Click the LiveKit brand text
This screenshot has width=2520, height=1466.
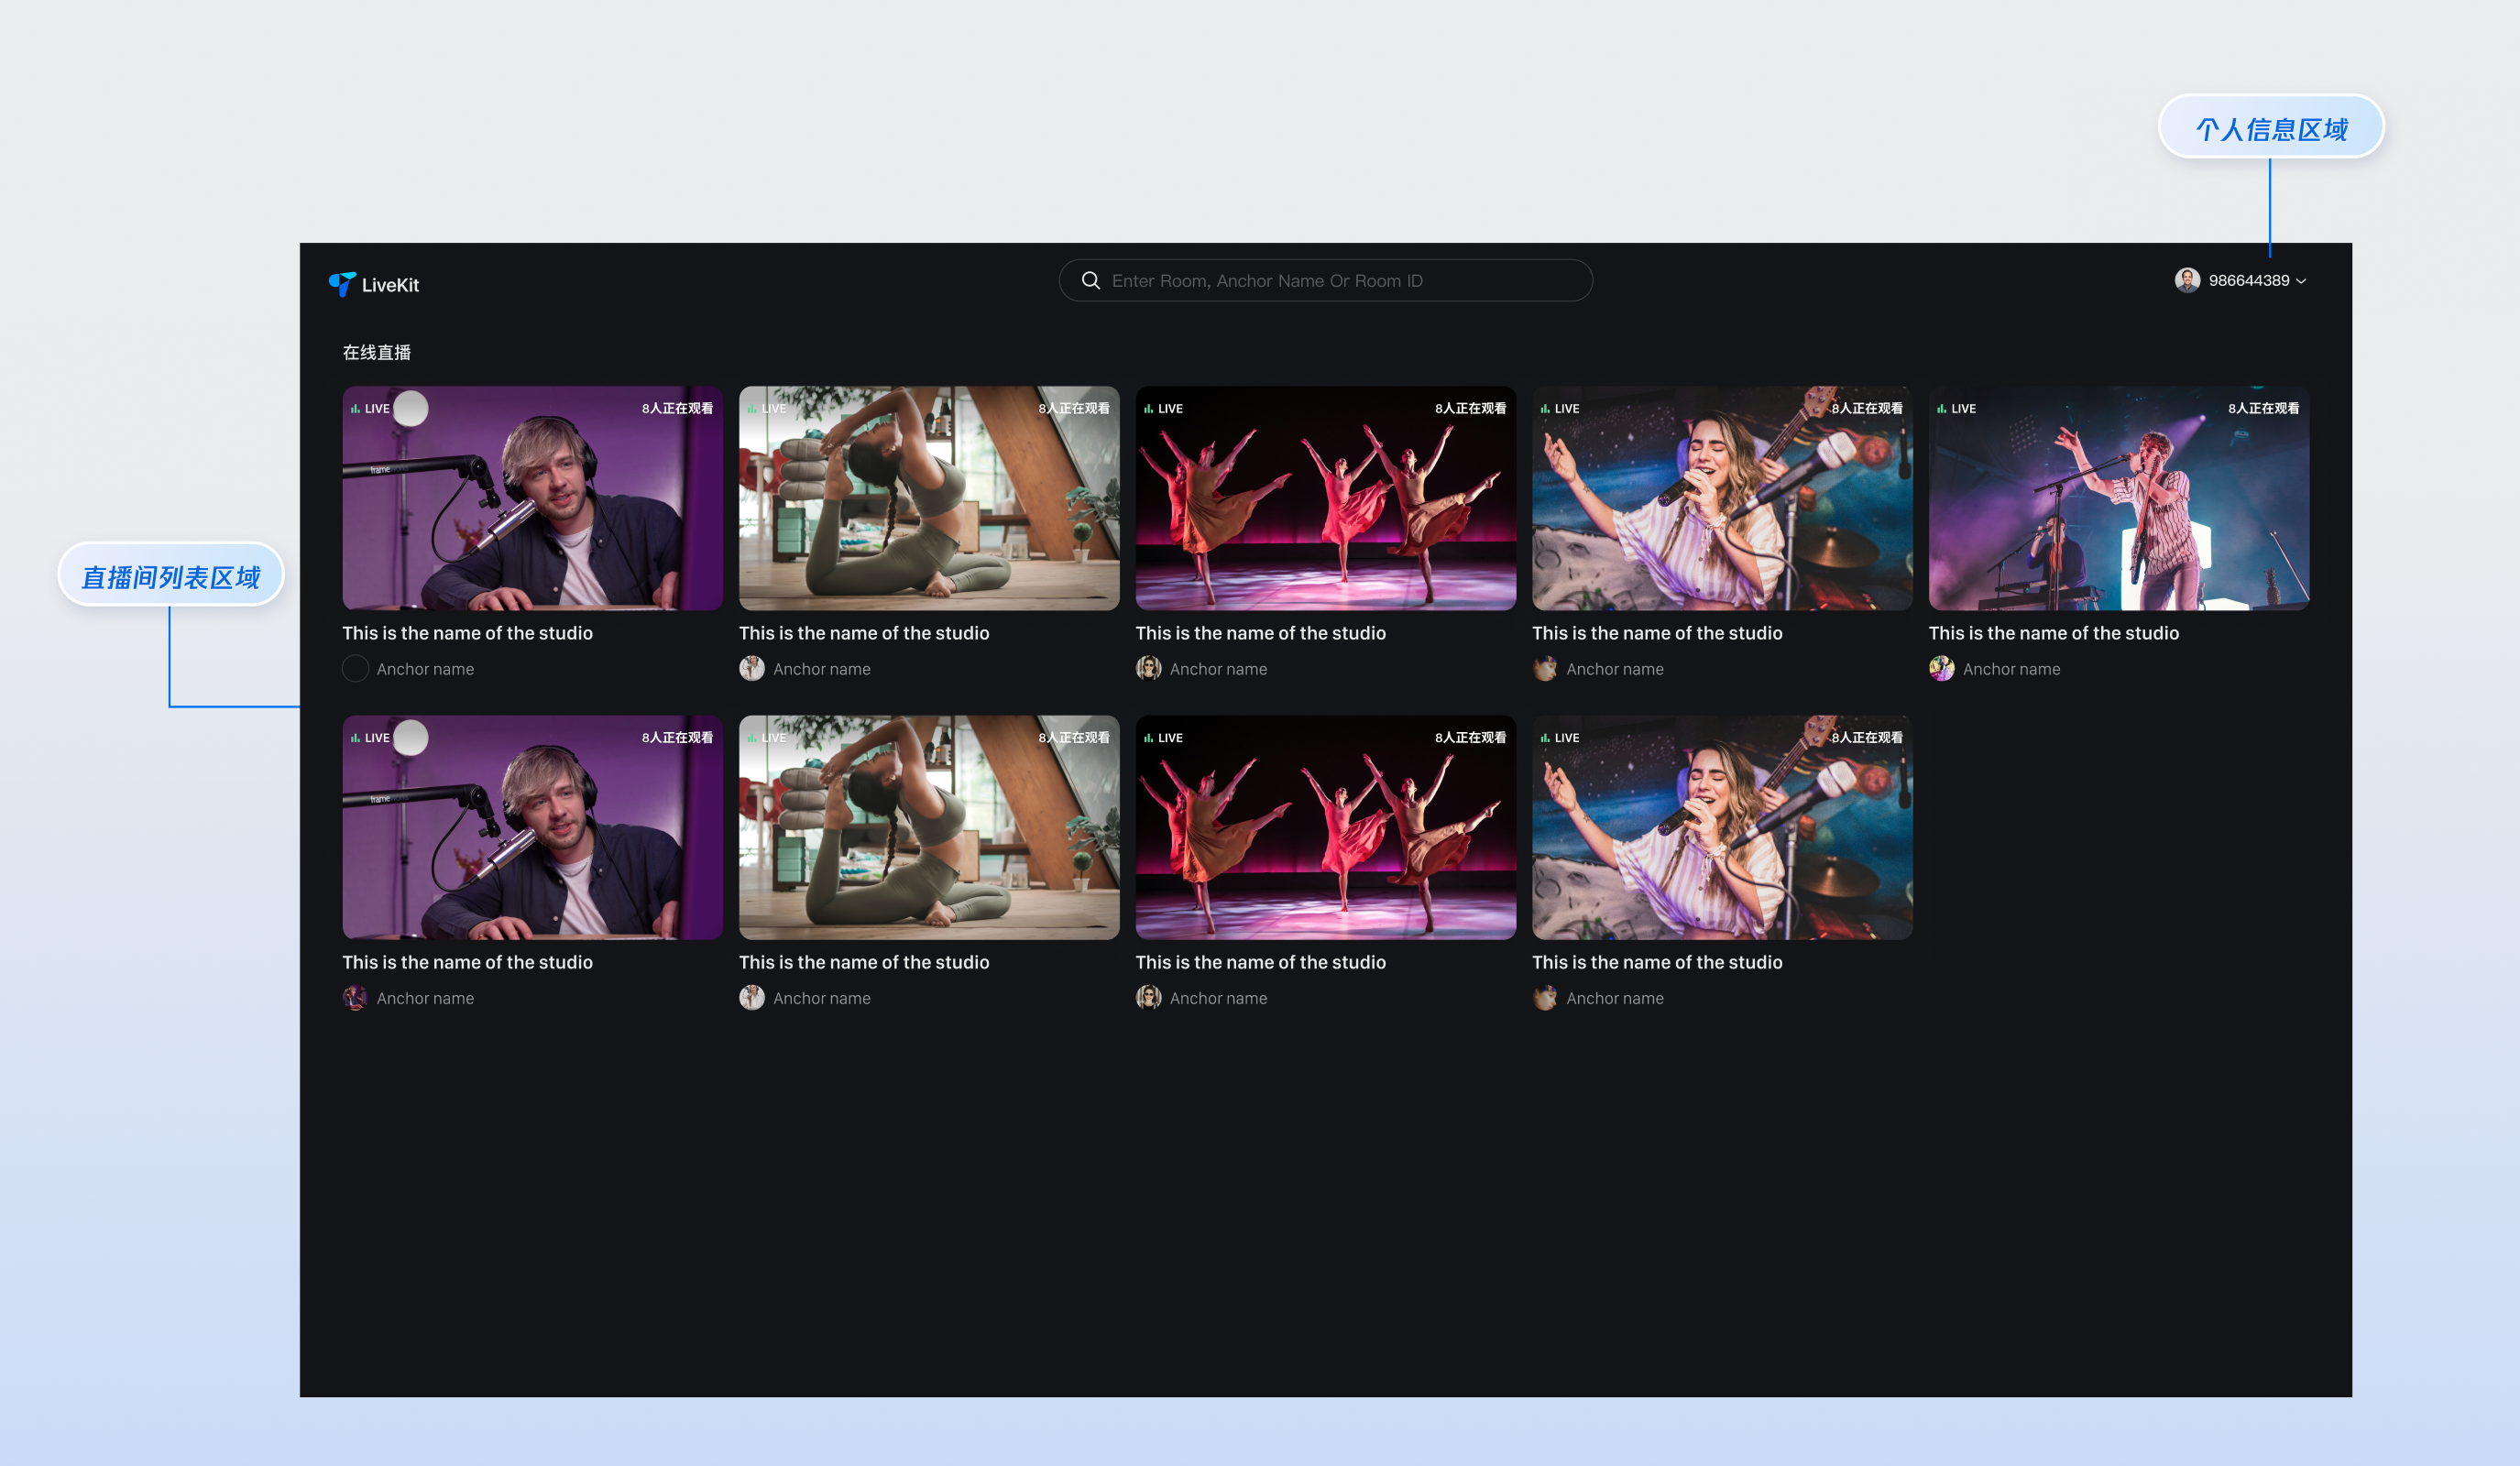pos(390,285)
